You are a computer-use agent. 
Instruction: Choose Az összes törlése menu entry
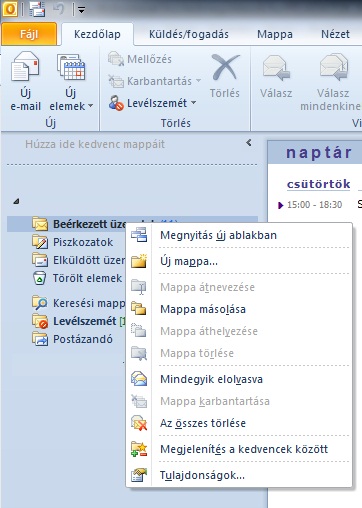click(239, 423)
